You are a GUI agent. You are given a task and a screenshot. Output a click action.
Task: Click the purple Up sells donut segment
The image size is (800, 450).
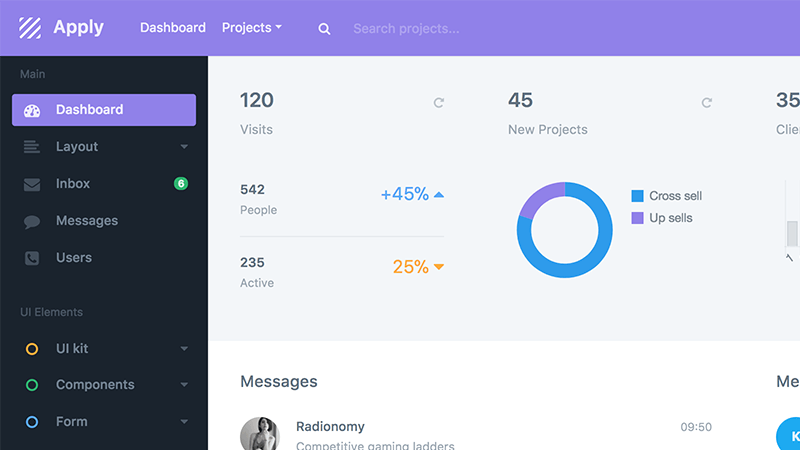coord(541,195)
